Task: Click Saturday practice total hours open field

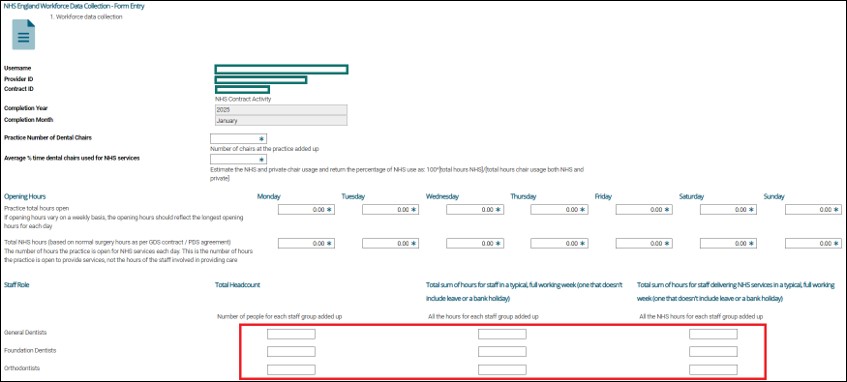Action: tap(728, 210)
